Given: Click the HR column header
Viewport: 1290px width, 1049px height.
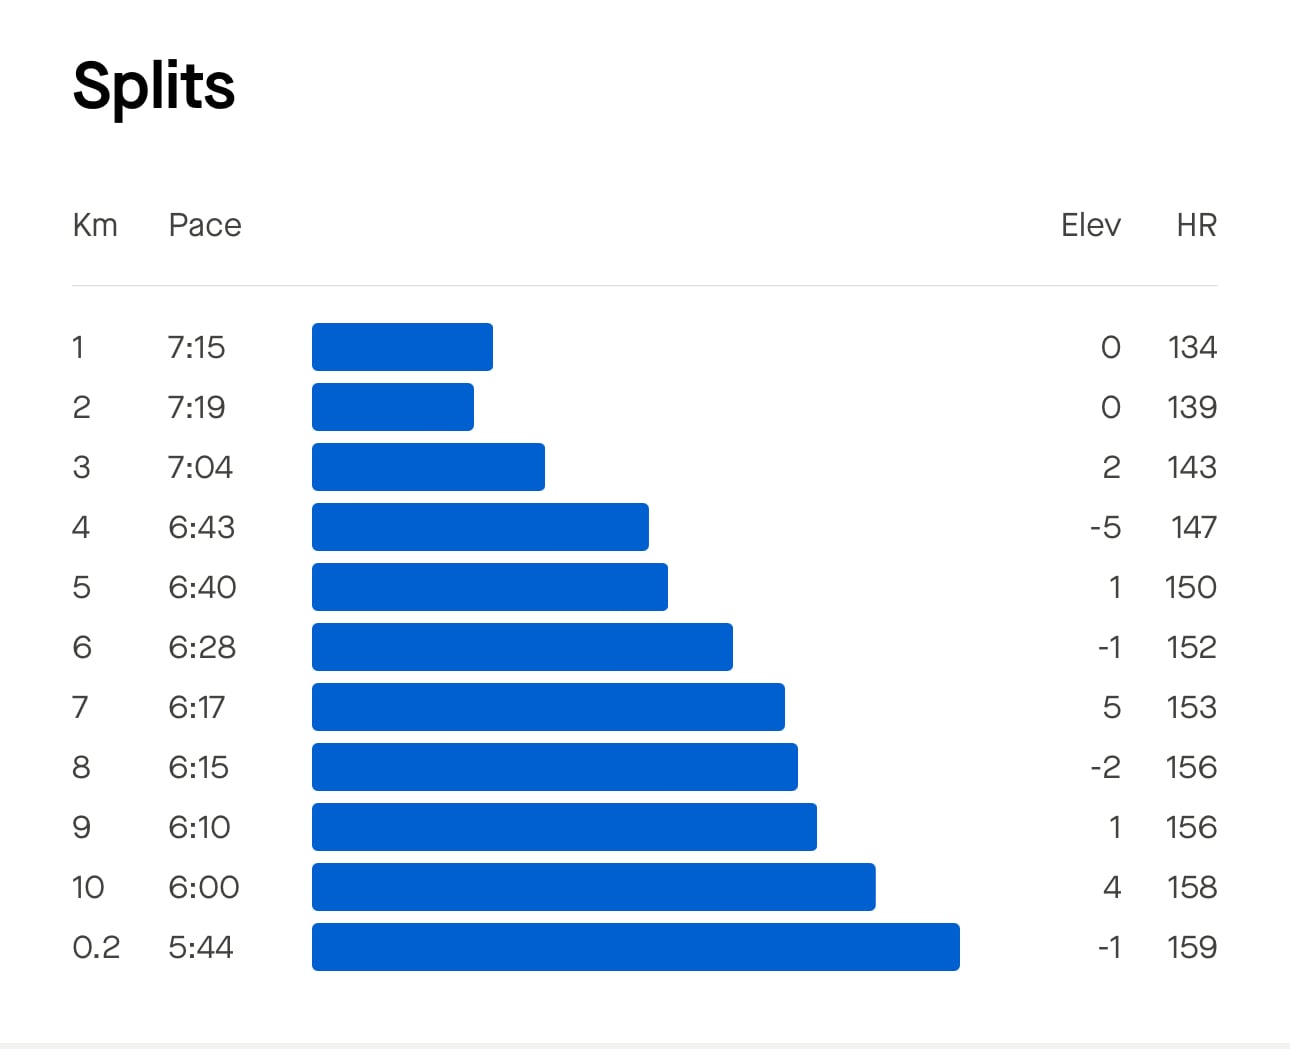Looking at the screenshot, I should pos(1196,225).
